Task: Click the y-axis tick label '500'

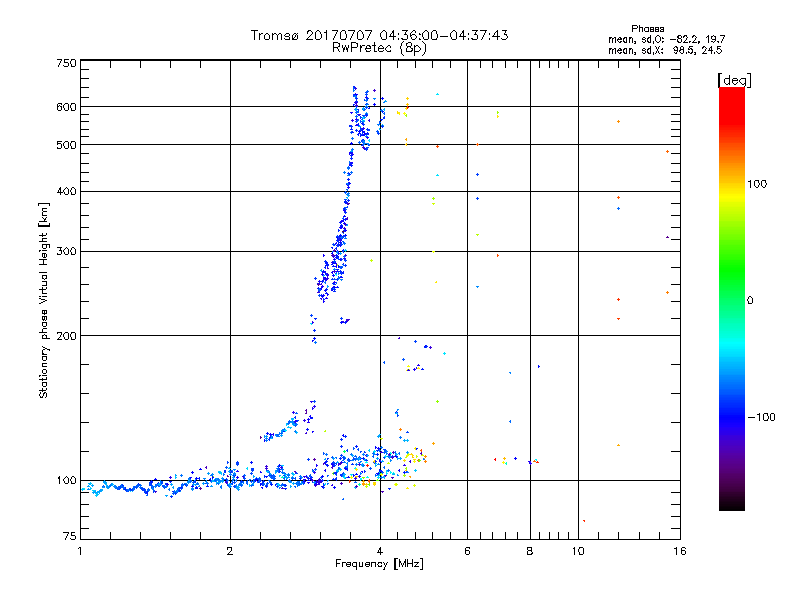Action: [x=66, y=145]
